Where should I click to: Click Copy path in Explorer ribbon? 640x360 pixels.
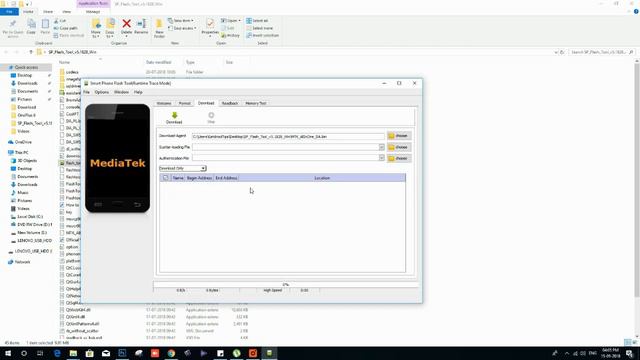coord(65,28)
